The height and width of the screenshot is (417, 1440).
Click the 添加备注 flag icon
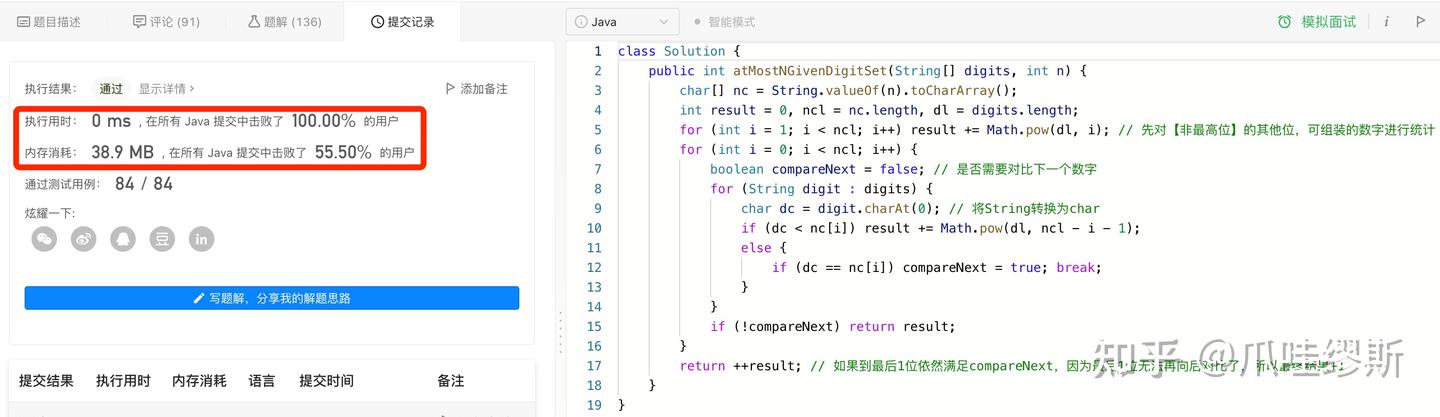tap(450, 88)
